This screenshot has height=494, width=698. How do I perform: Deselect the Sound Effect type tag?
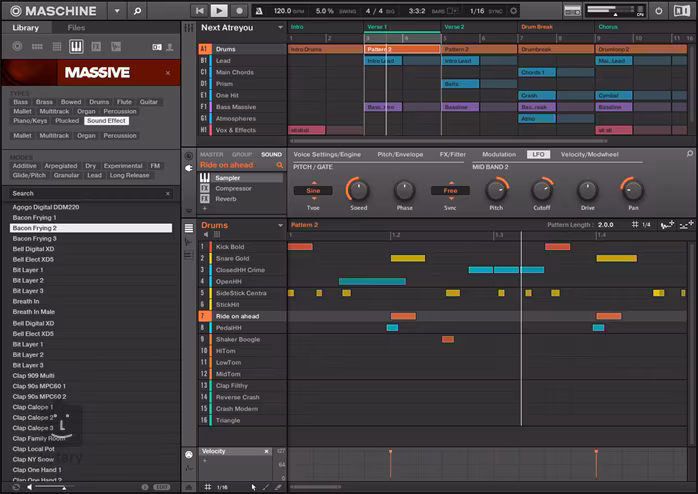click(106, 121)
